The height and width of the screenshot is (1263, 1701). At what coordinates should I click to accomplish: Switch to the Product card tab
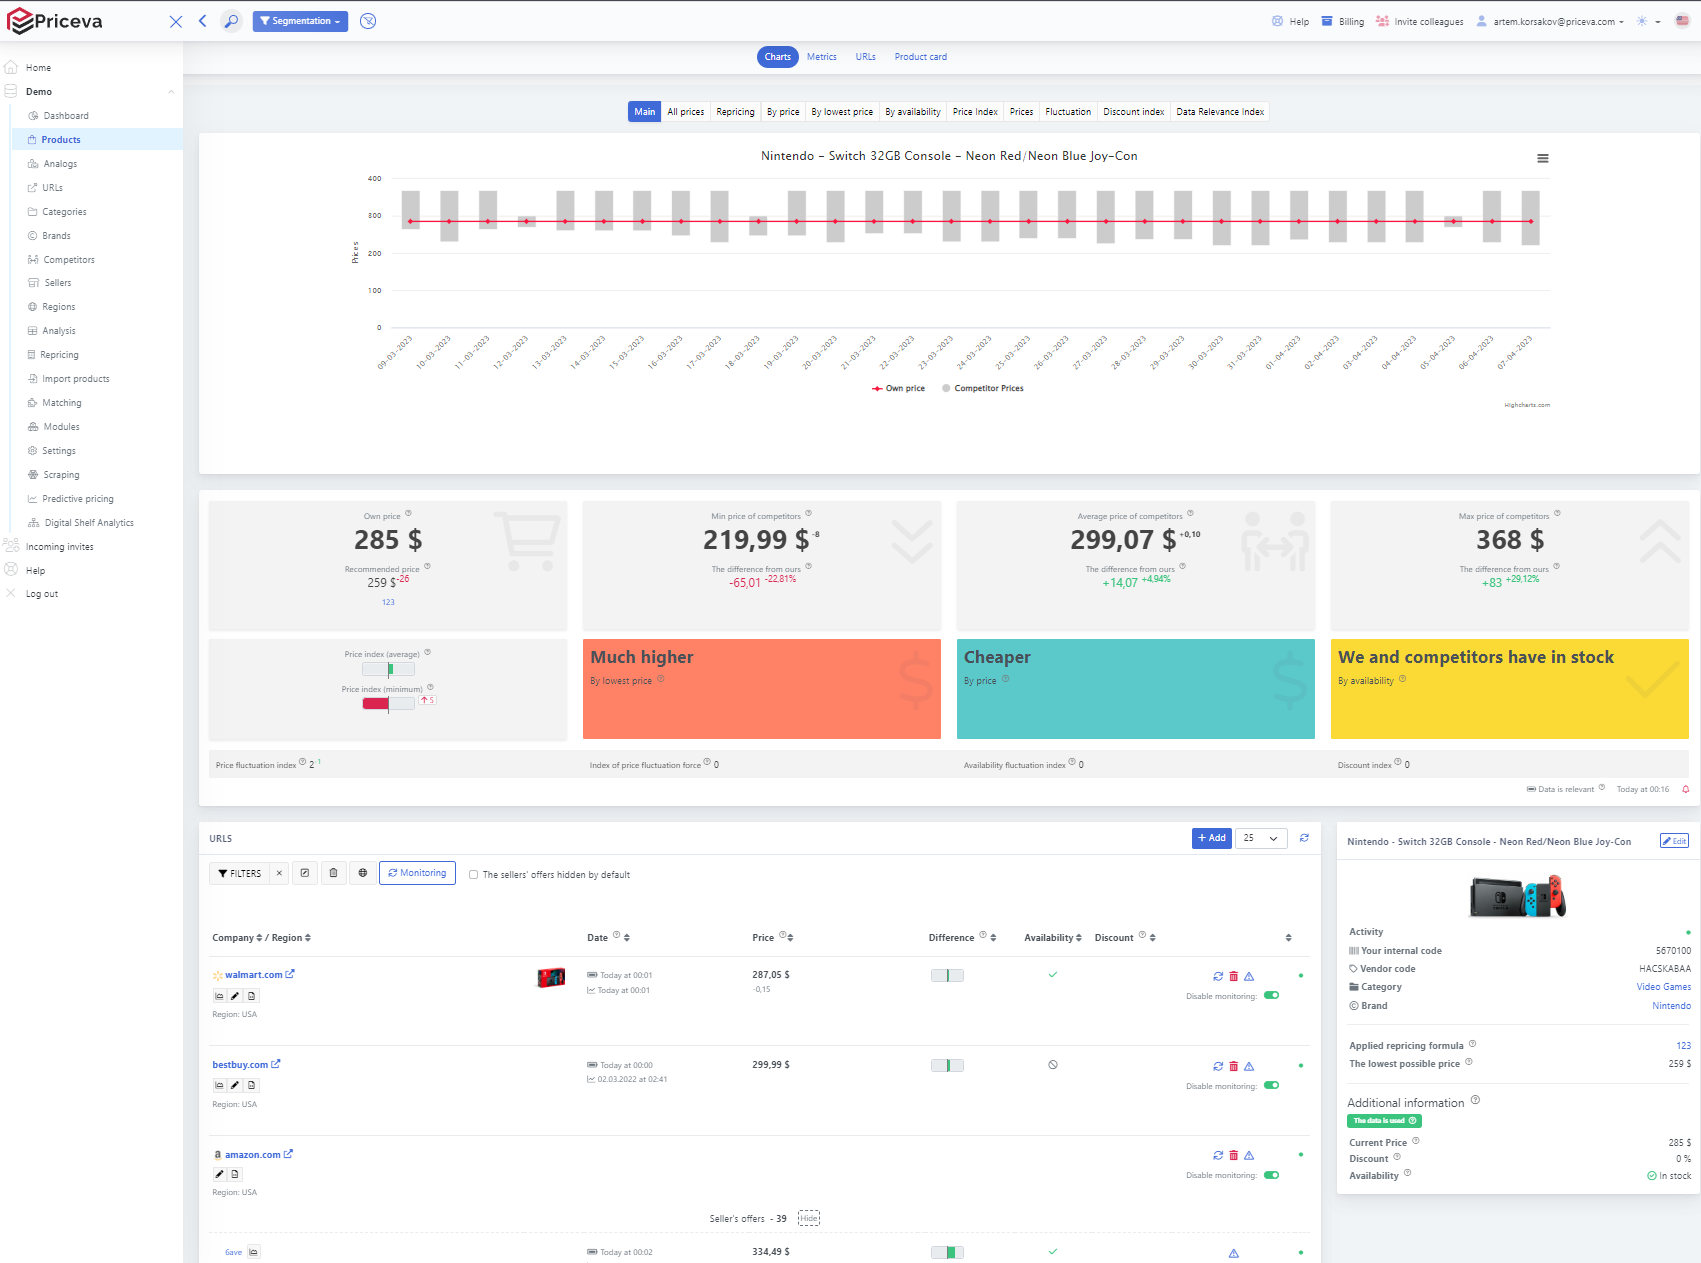pyautogui.click(x=921, y=57)
